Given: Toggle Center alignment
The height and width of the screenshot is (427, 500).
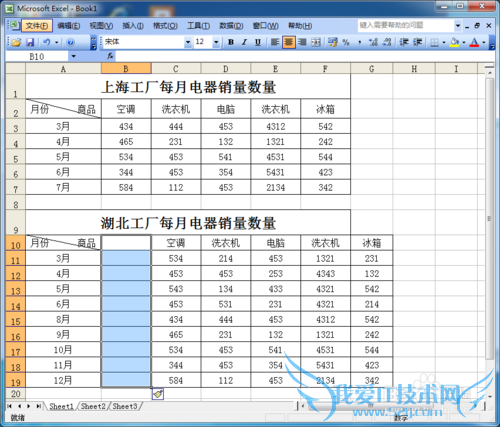Looking at the screenshot, I should (289, 42).
